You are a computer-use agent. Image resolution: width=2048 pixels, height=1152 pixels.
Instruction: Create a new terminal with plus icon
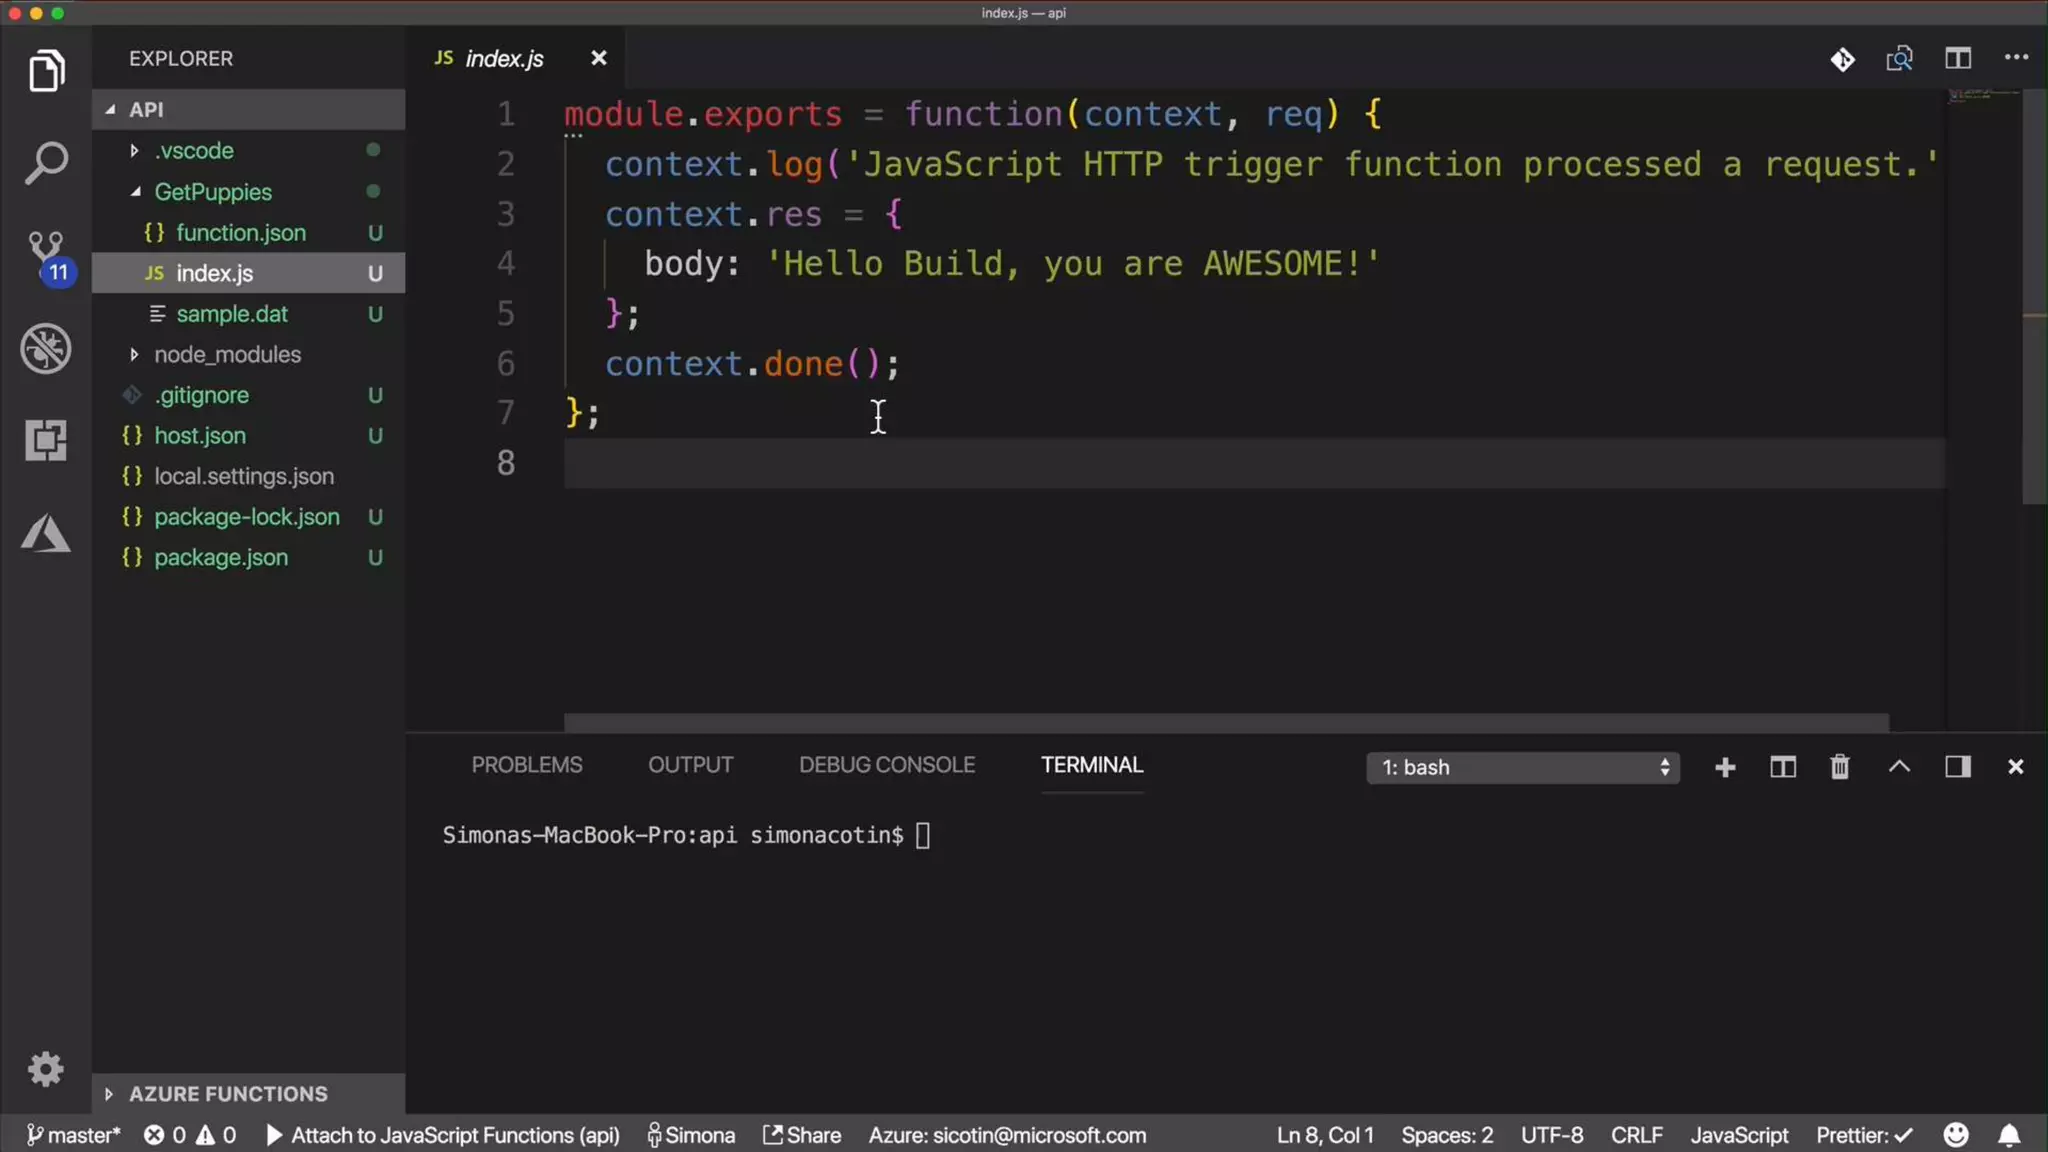[1725, 767]
